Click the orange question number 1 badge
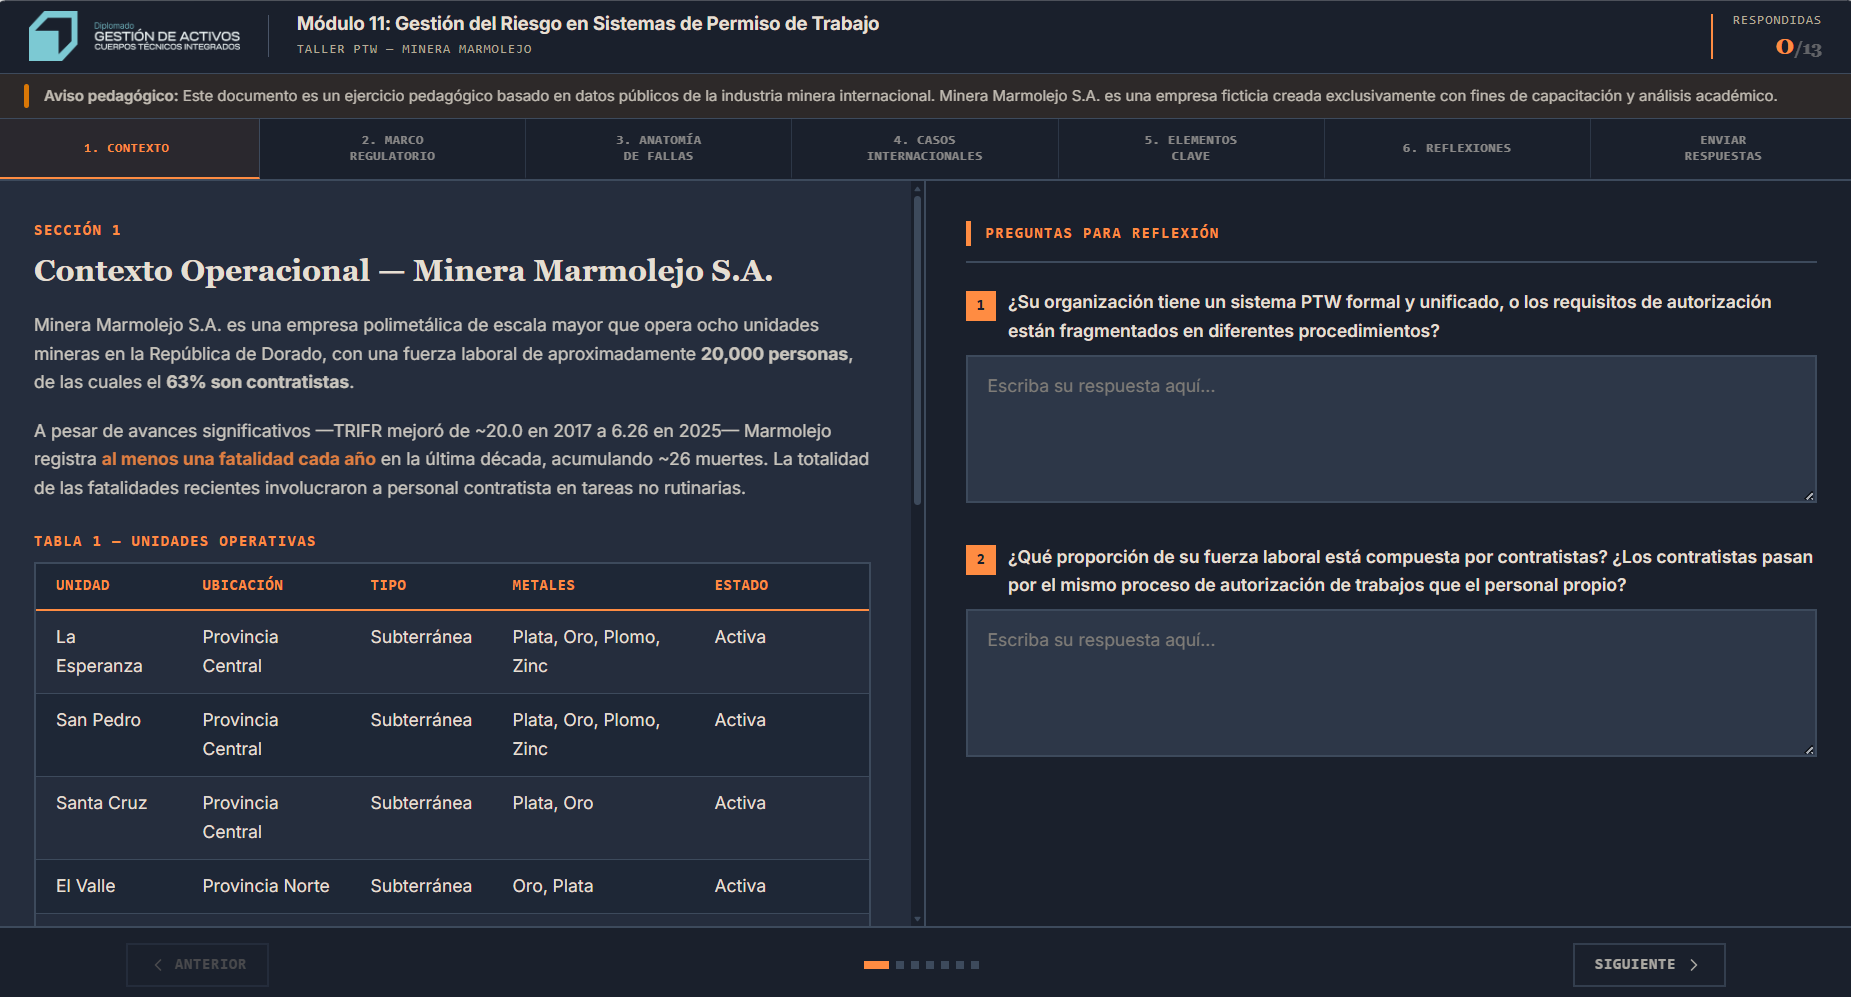The height and width of the screenshot is (997, 1851). pyautogui.click(x=980, y=305)
